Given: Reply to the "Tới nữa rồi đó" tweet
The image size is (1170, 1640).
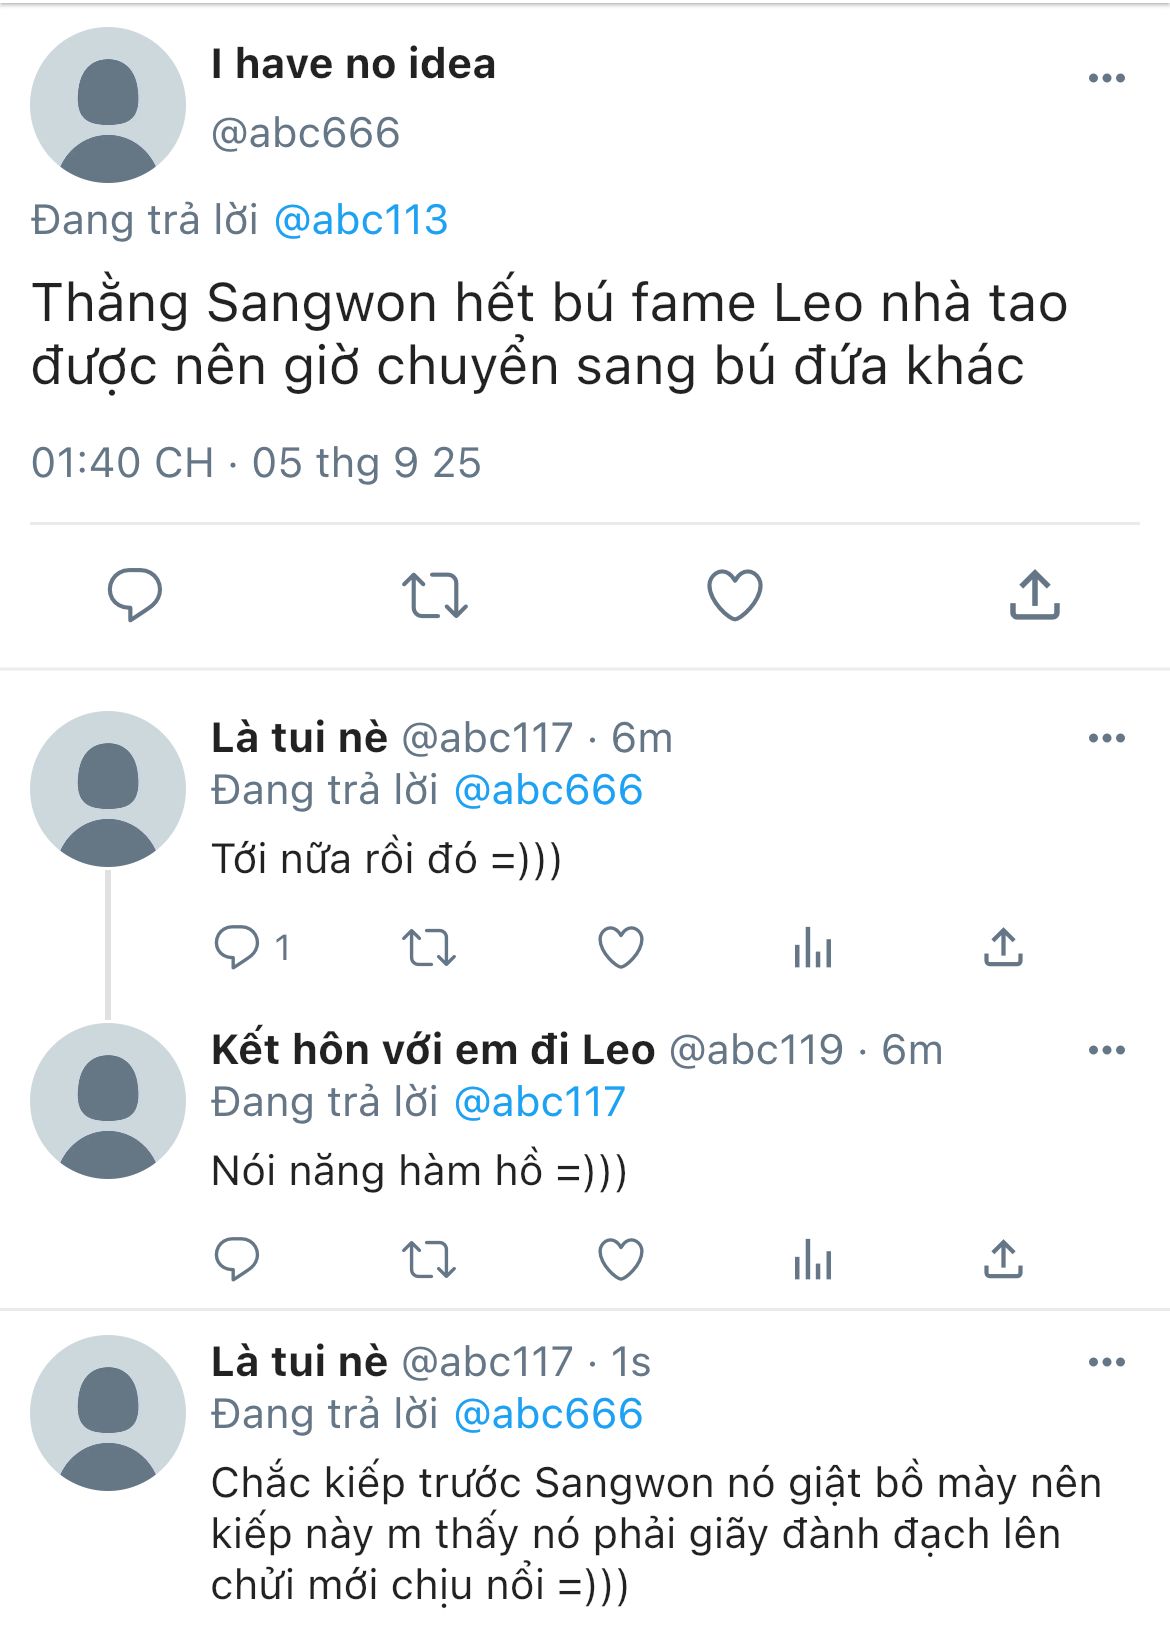Looking at the screenshot, I should pyautogui.click(x=237, y=946).
